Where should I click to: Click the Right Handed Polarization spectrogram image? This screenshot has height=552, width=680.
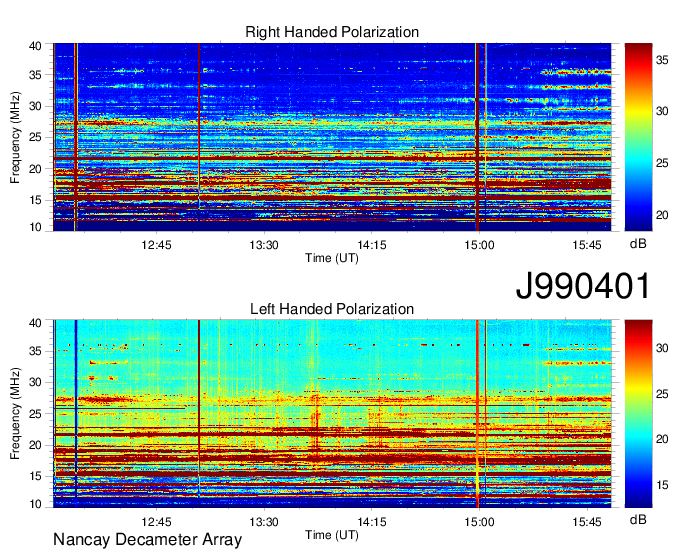click(332, 137)
